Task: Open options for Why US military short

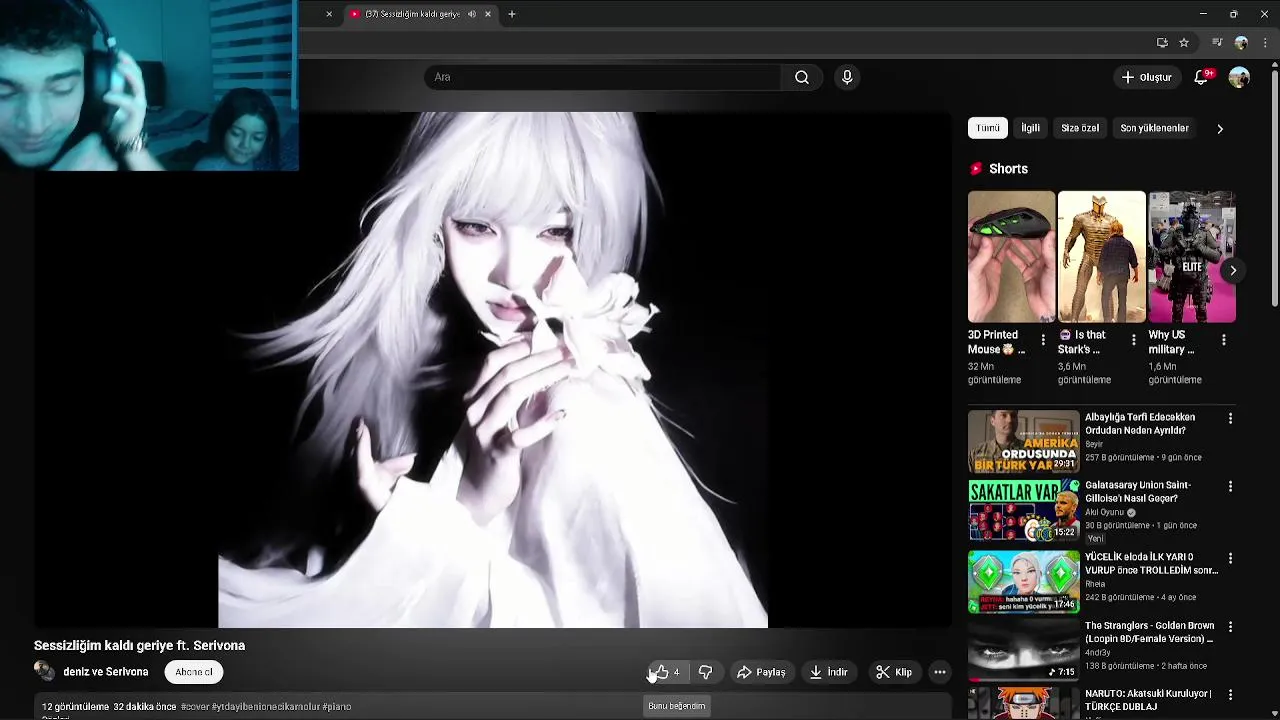Action: [x=1224, y=340]
